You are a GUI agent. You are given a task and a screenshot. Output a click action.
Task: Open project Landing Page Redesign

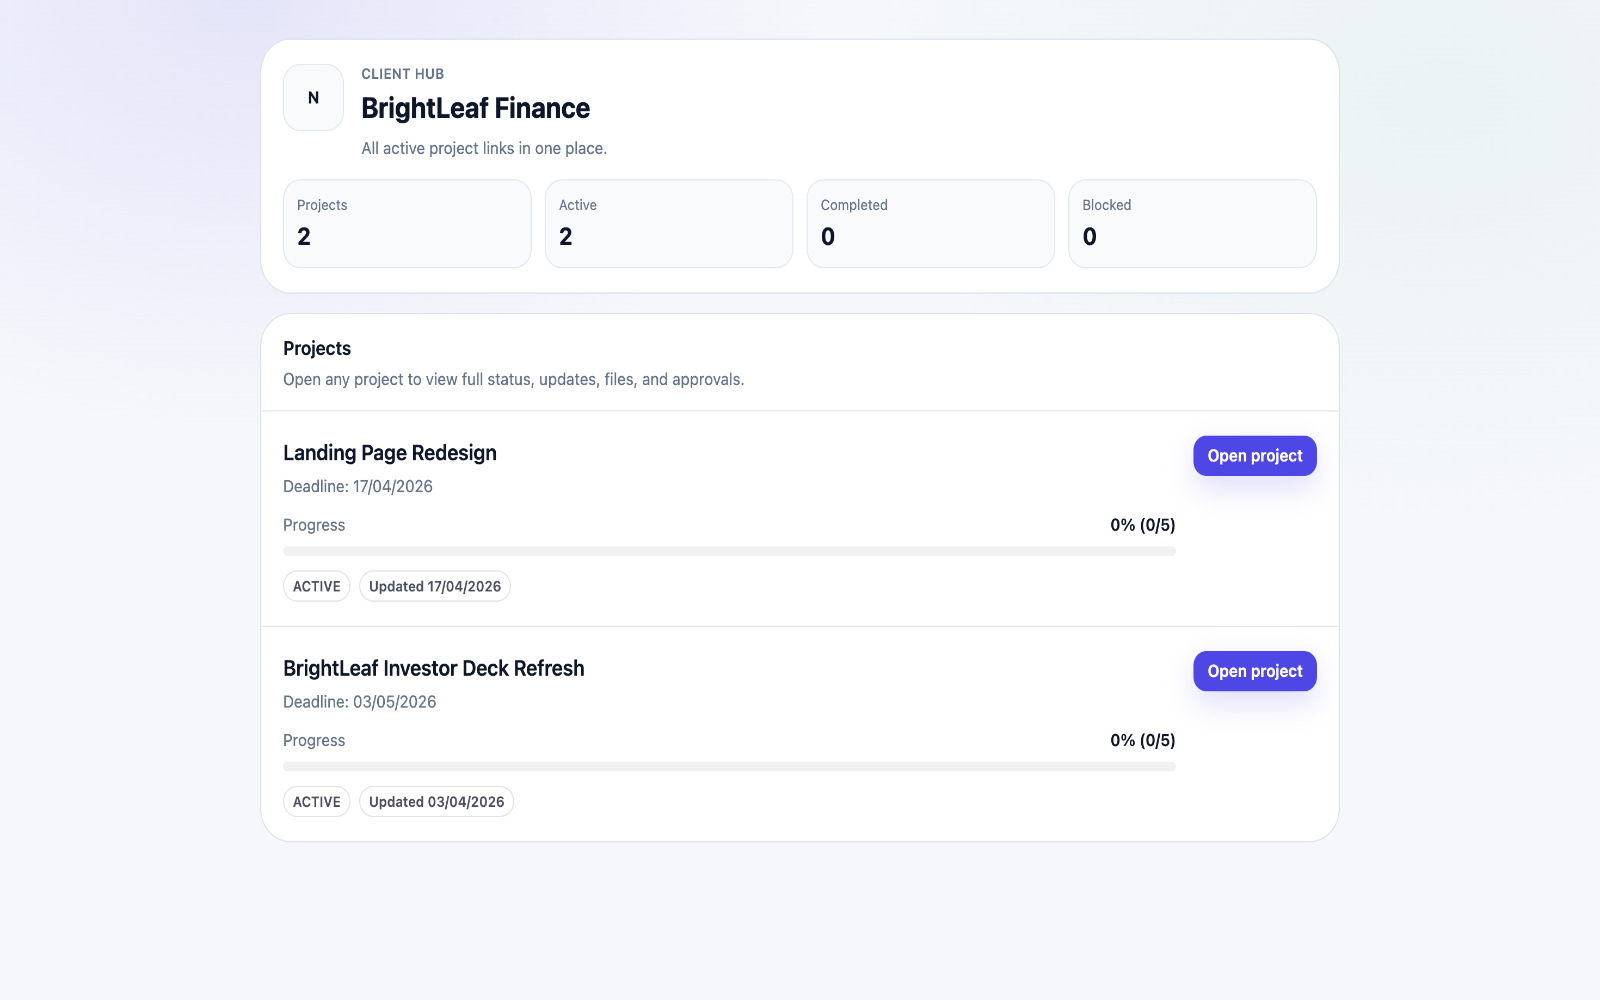point(1254,455)
